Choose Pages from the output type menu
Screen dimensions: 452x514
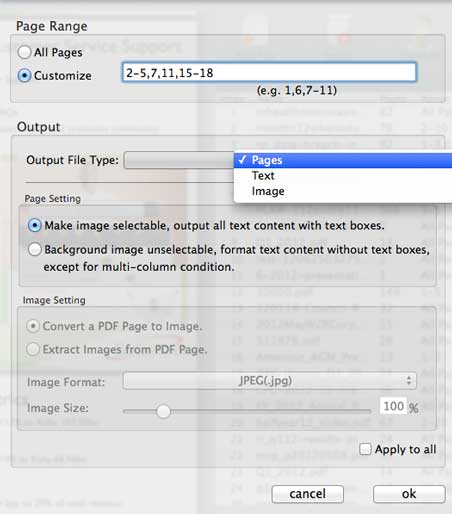tap(343, 160)
